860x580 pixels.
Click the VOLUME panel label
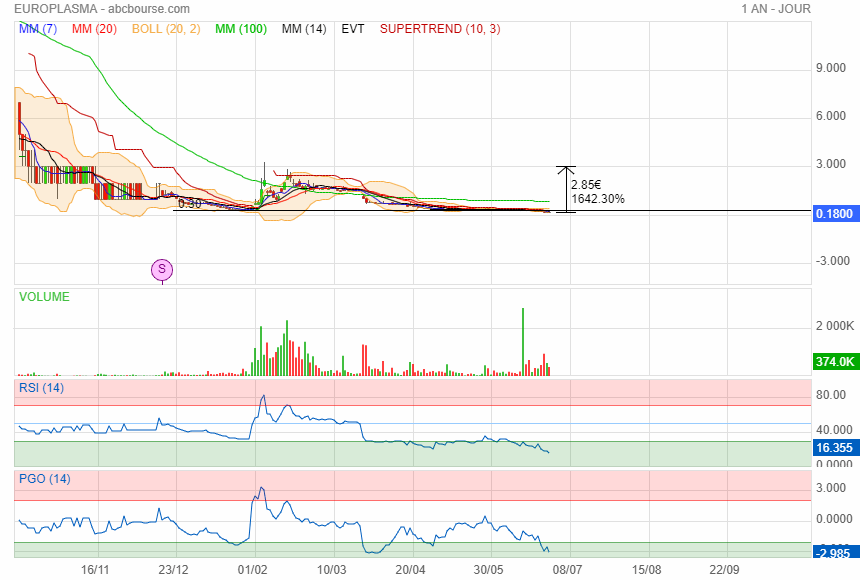point(44,297)
